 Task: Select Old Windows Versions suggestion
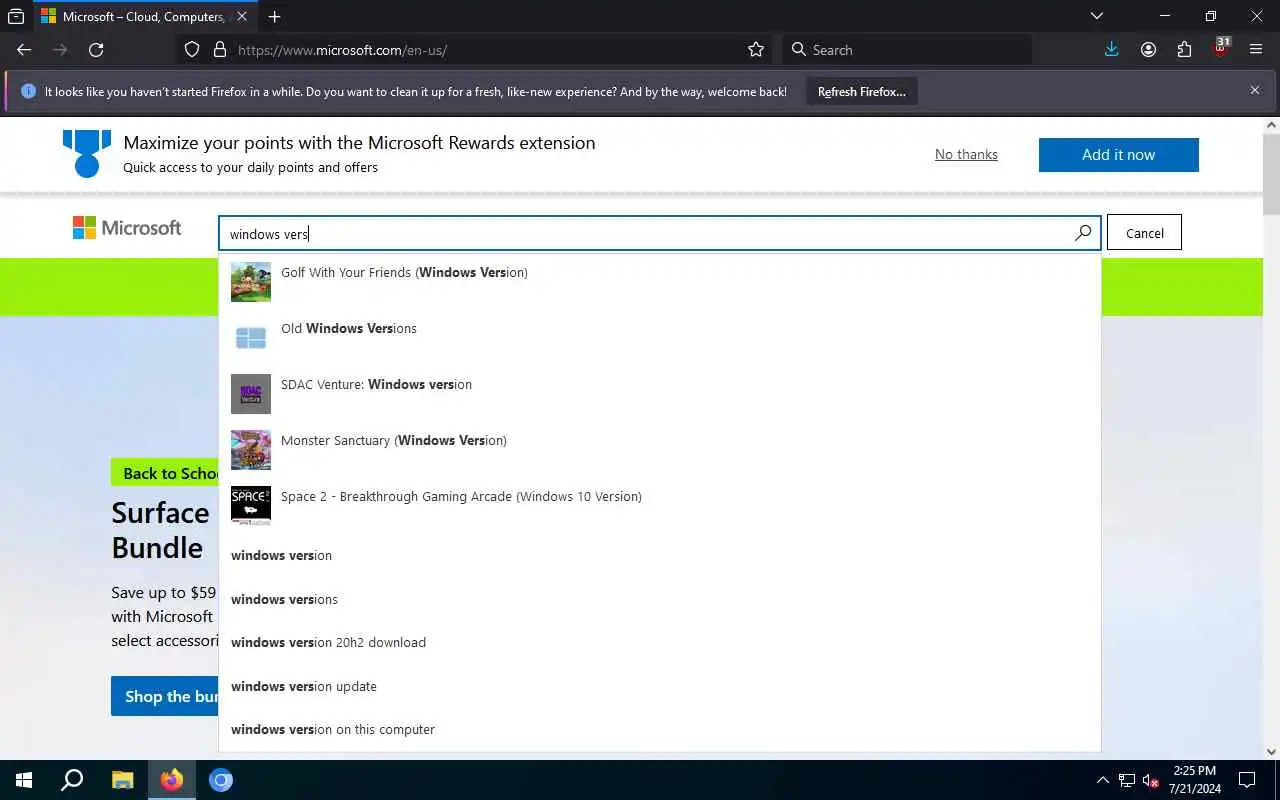click(x=660, y=337)
